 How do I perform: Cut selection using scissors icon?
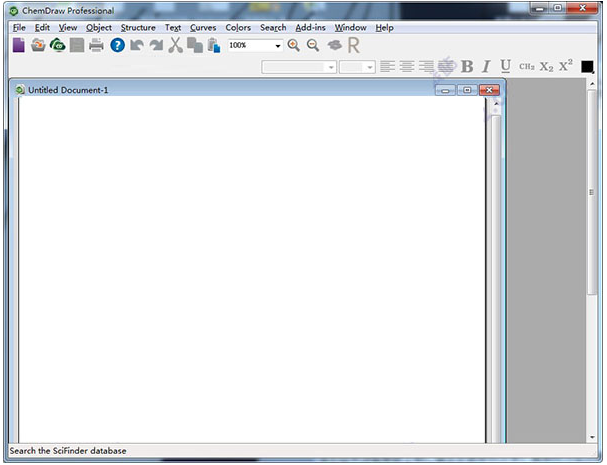176,45
